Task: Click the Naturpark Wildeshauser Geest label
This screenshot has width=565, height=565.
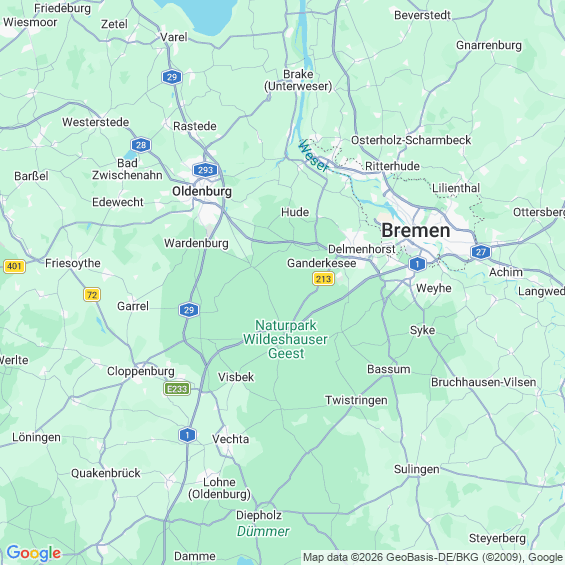Action: (285, 339)
